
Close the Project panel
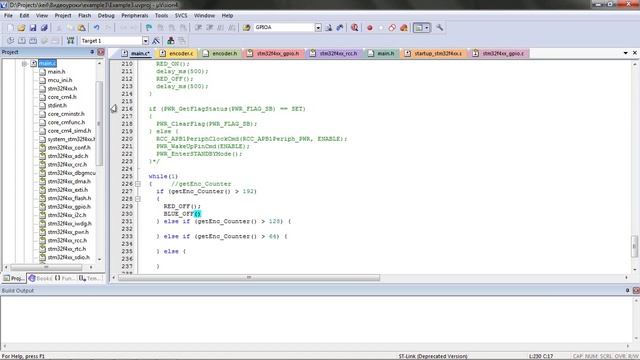click(x=101, y=52)
